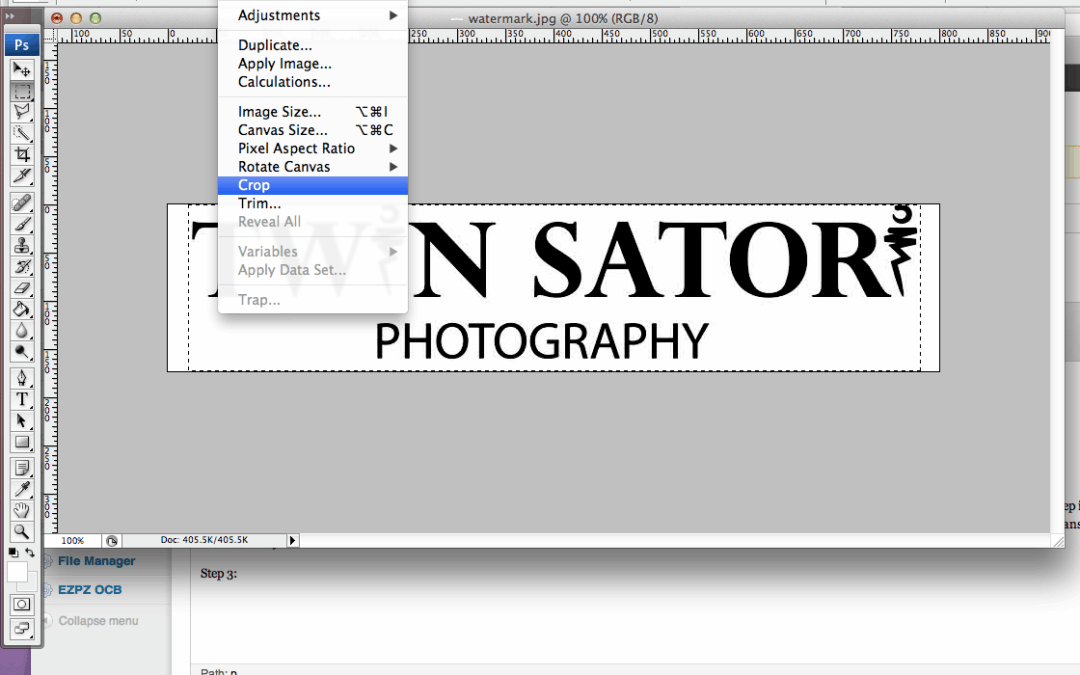Select the Healing Brush tool
Screen dimensions: 1080x675
[22, 202]
